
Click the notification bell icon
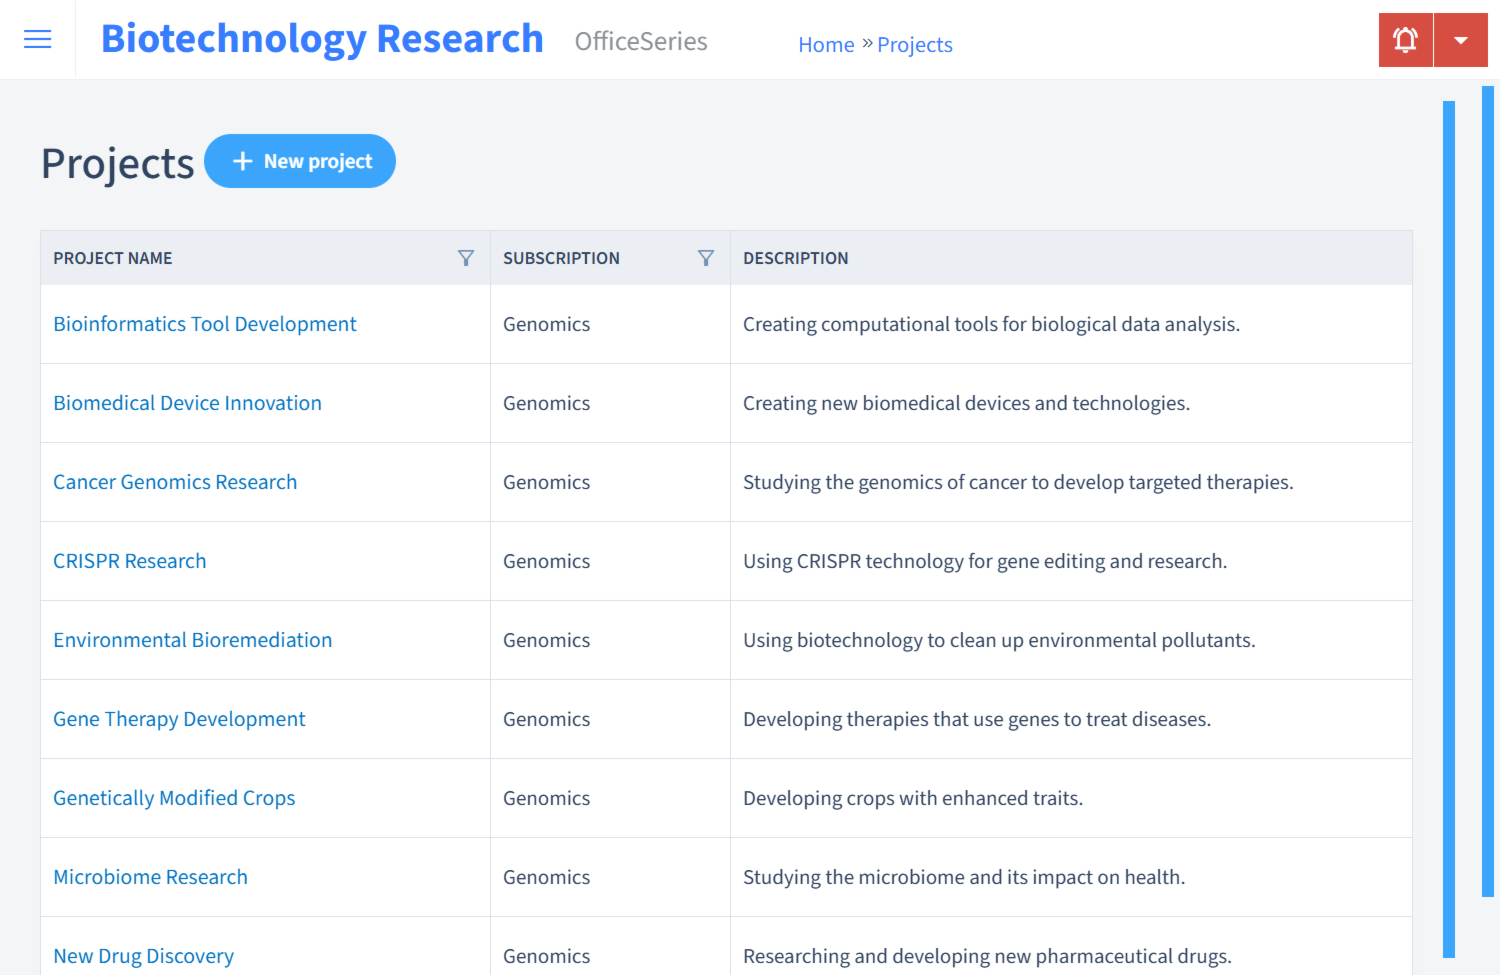1405,39
